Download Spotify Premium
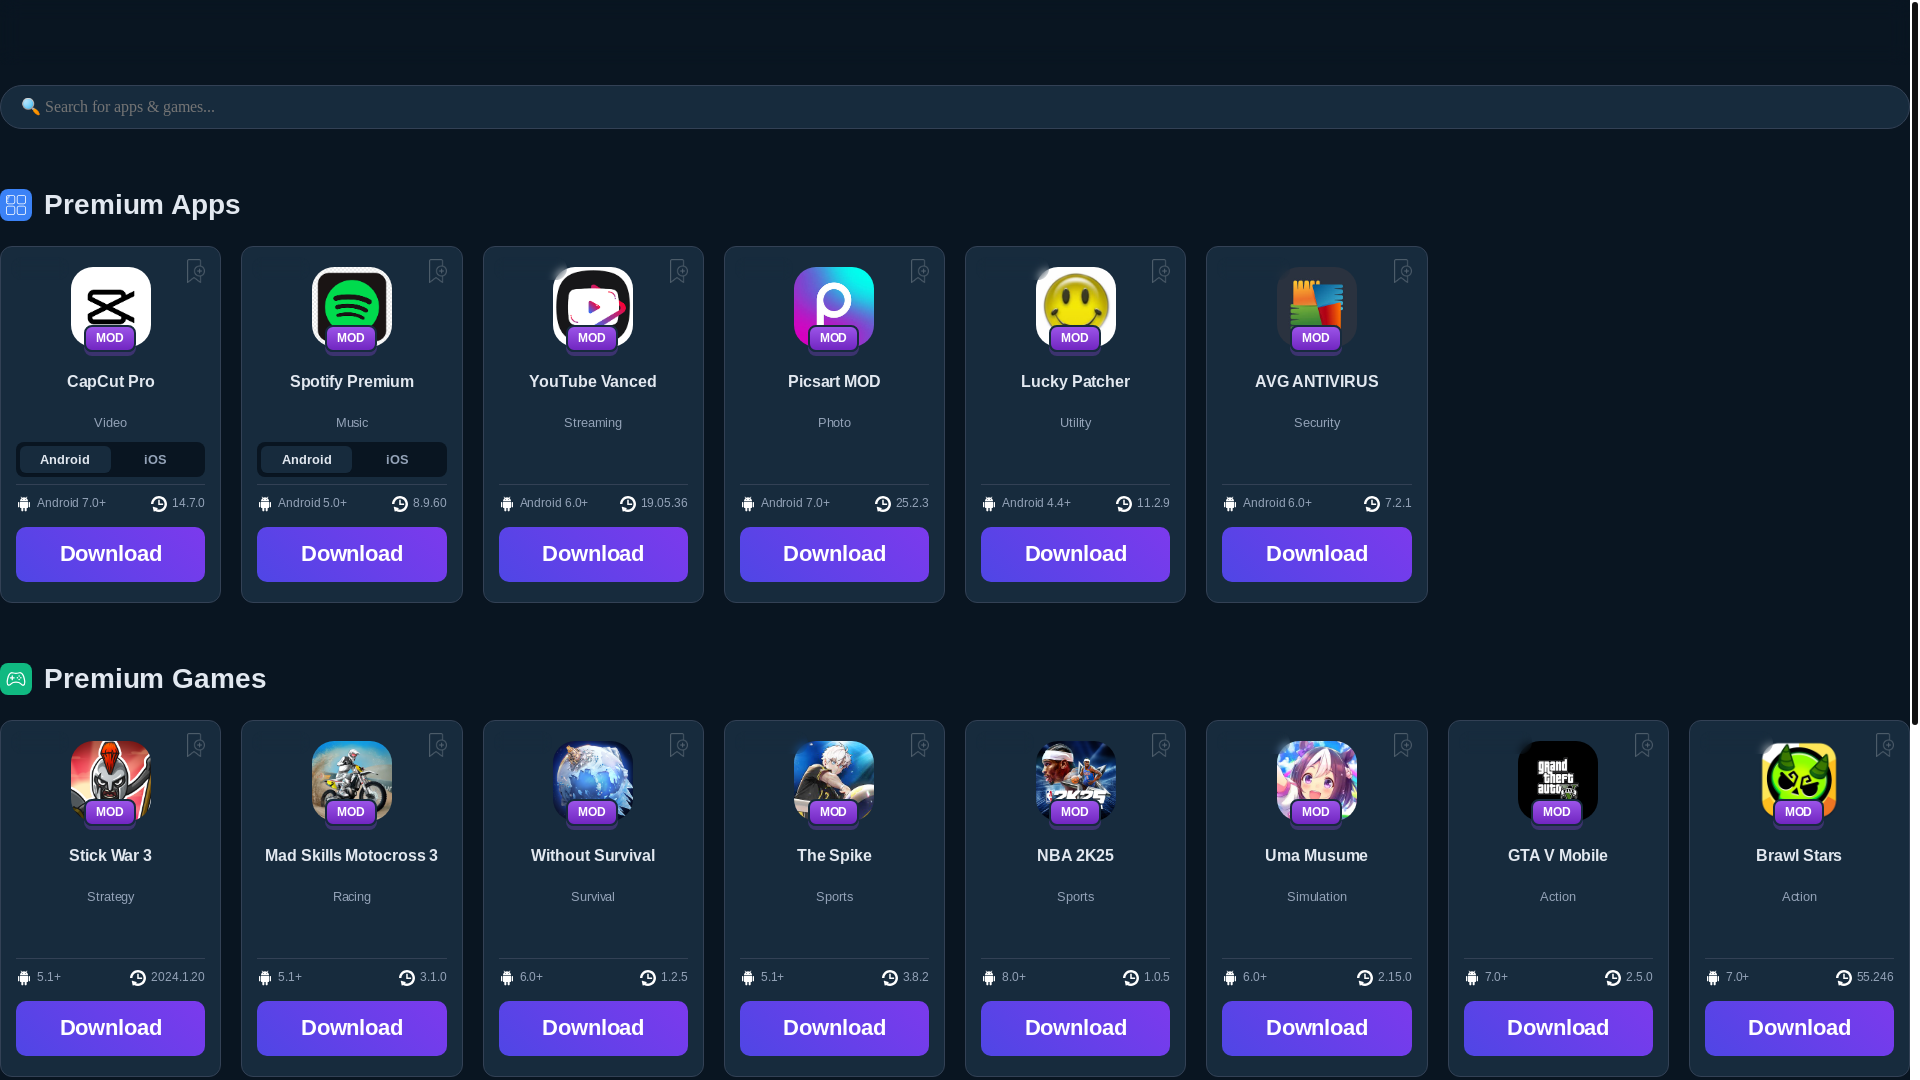Image resolution: width=1920 pixels, height=1080 pixels. (x=352, y=554)
